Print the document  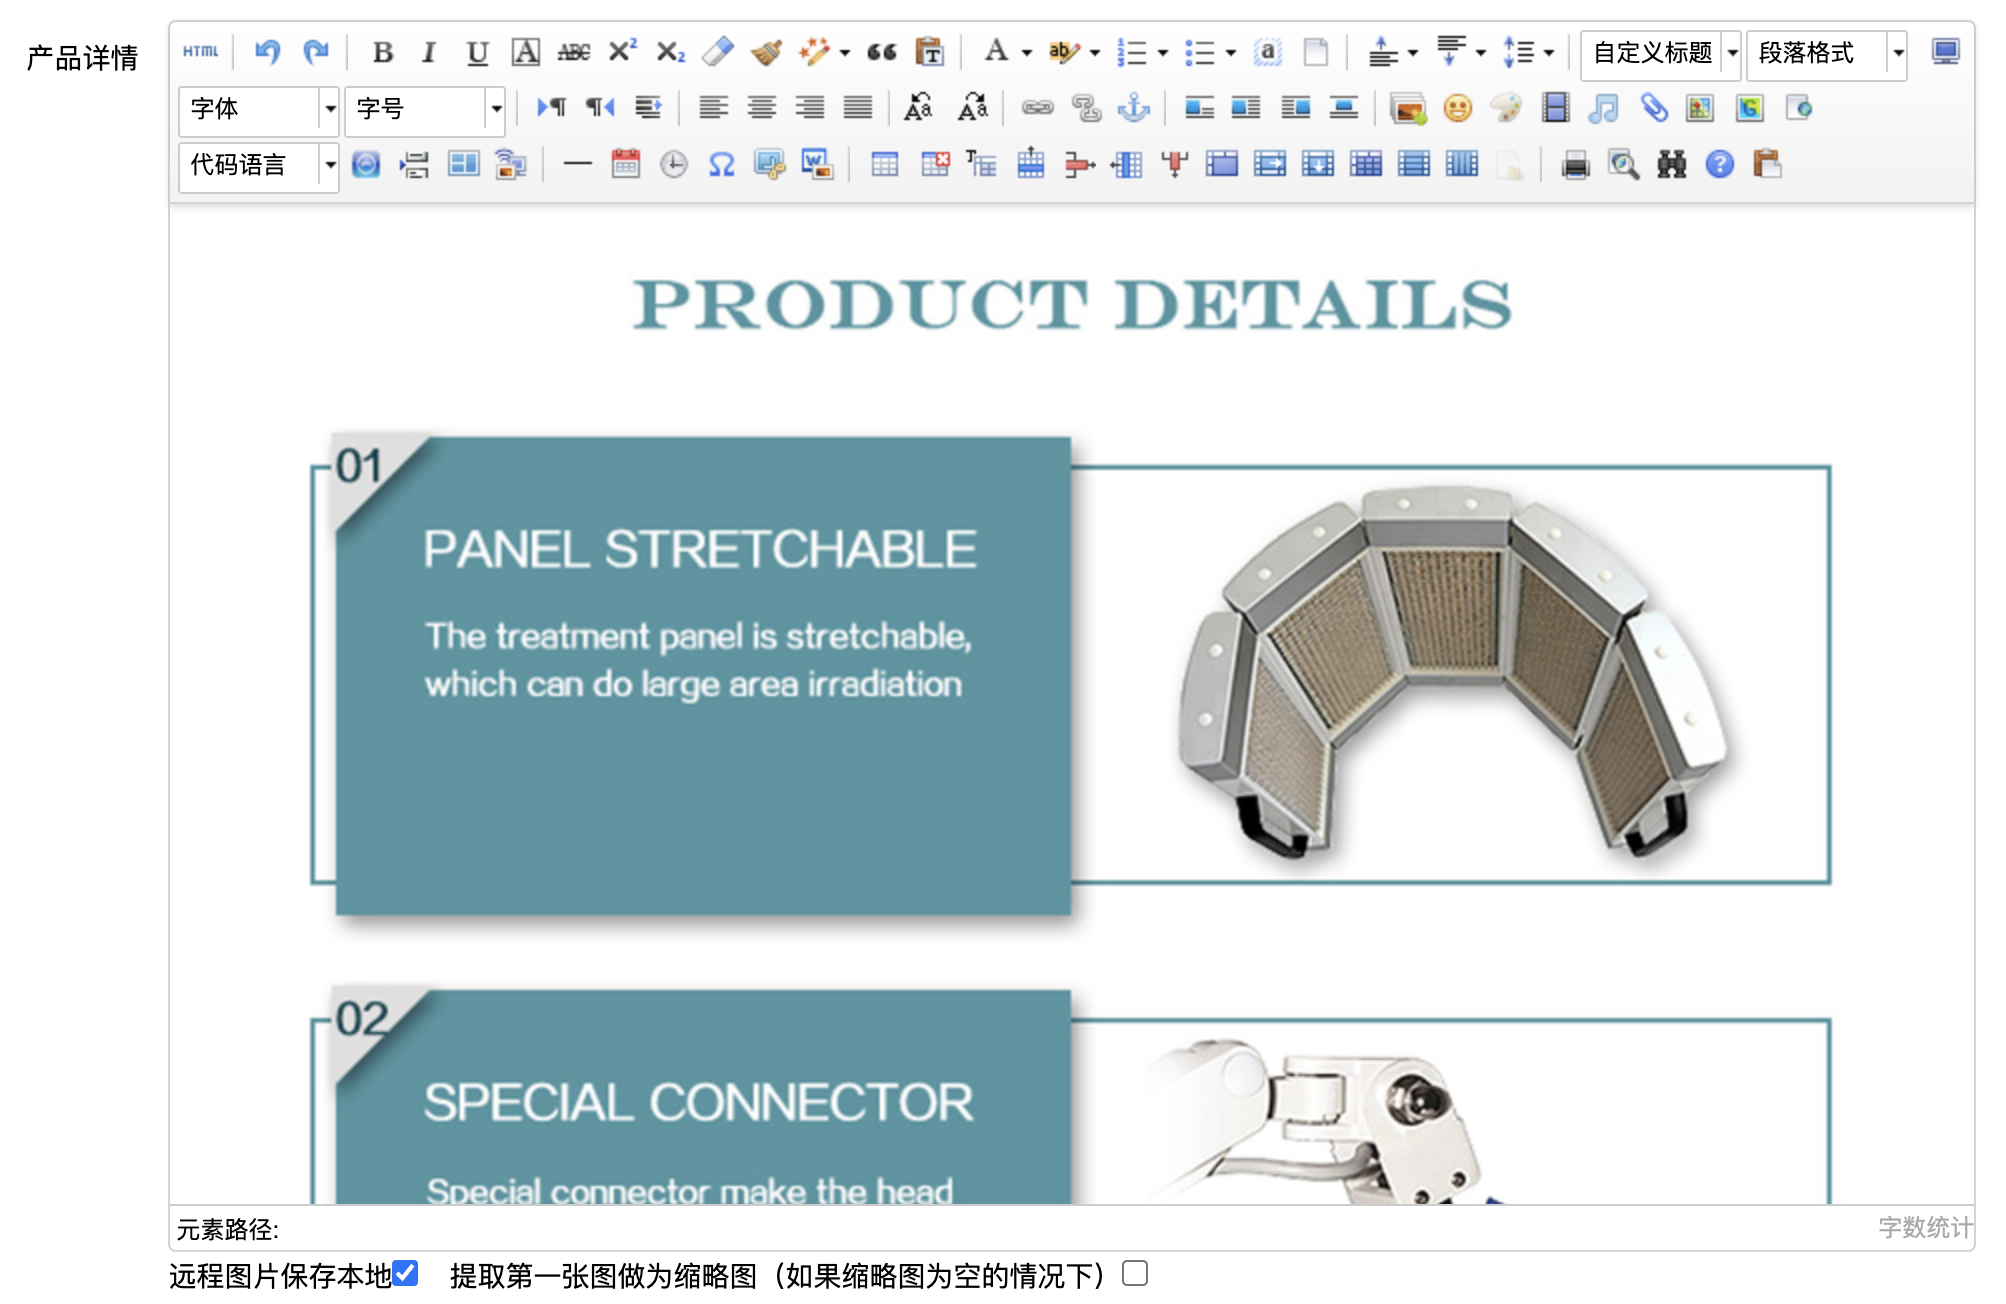(1575, 163)
